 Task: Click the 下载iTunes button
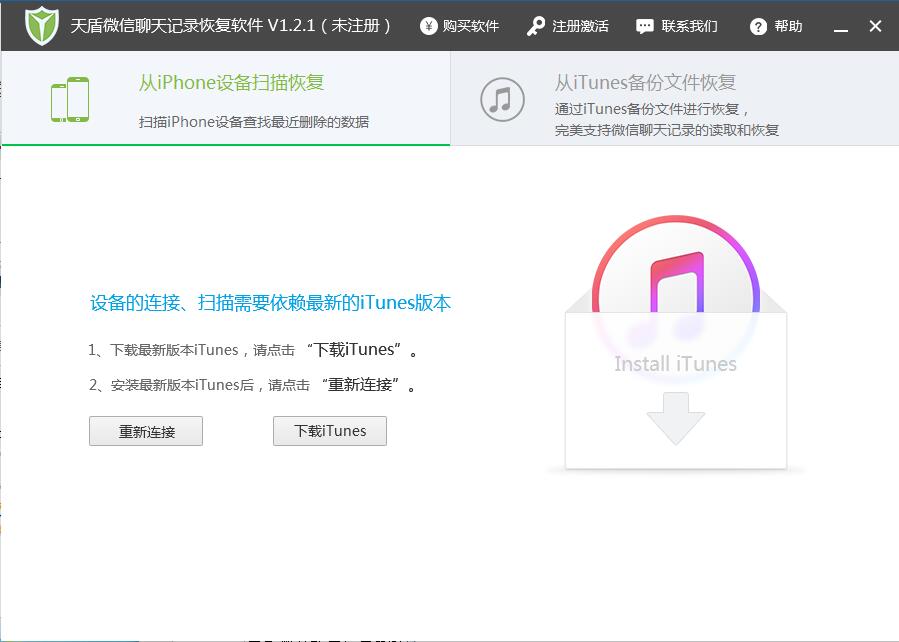330,431
